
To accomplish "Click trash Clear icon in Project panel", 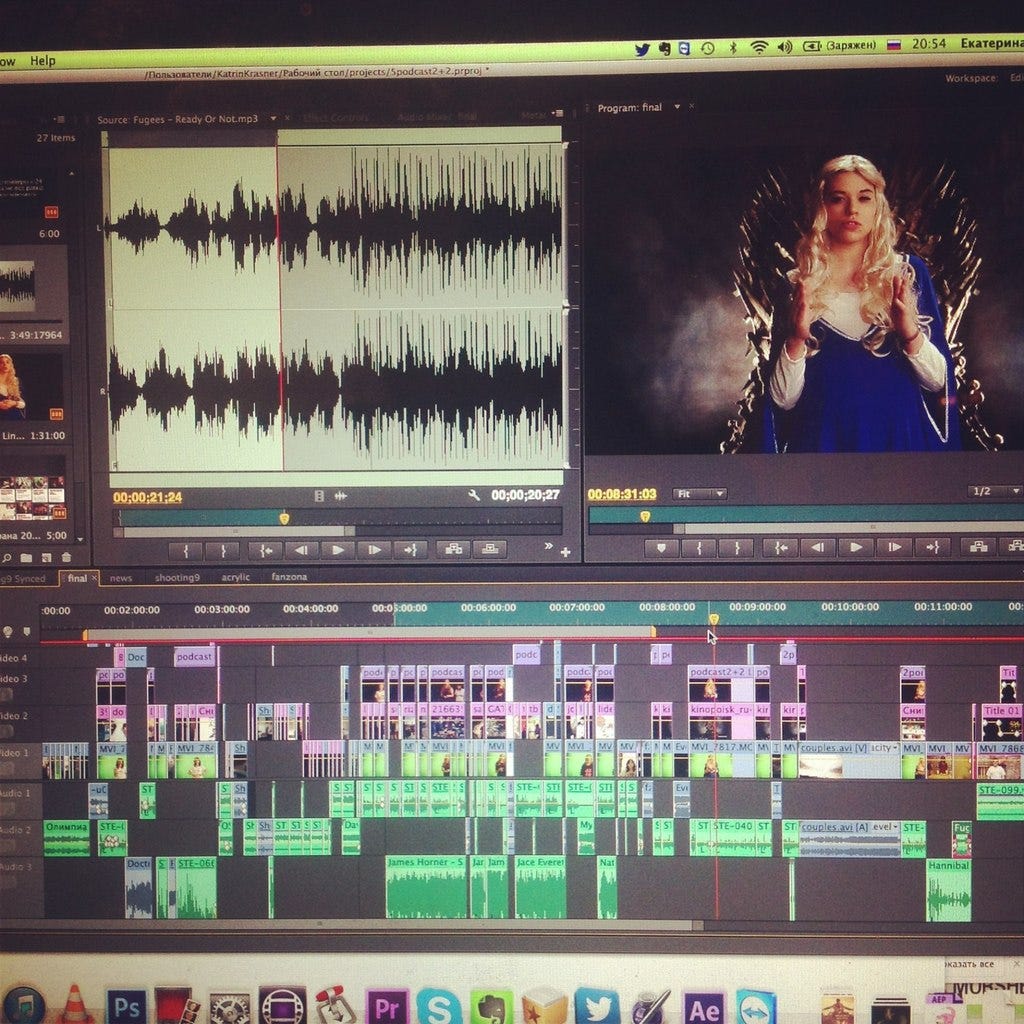I will pos(66,558).
